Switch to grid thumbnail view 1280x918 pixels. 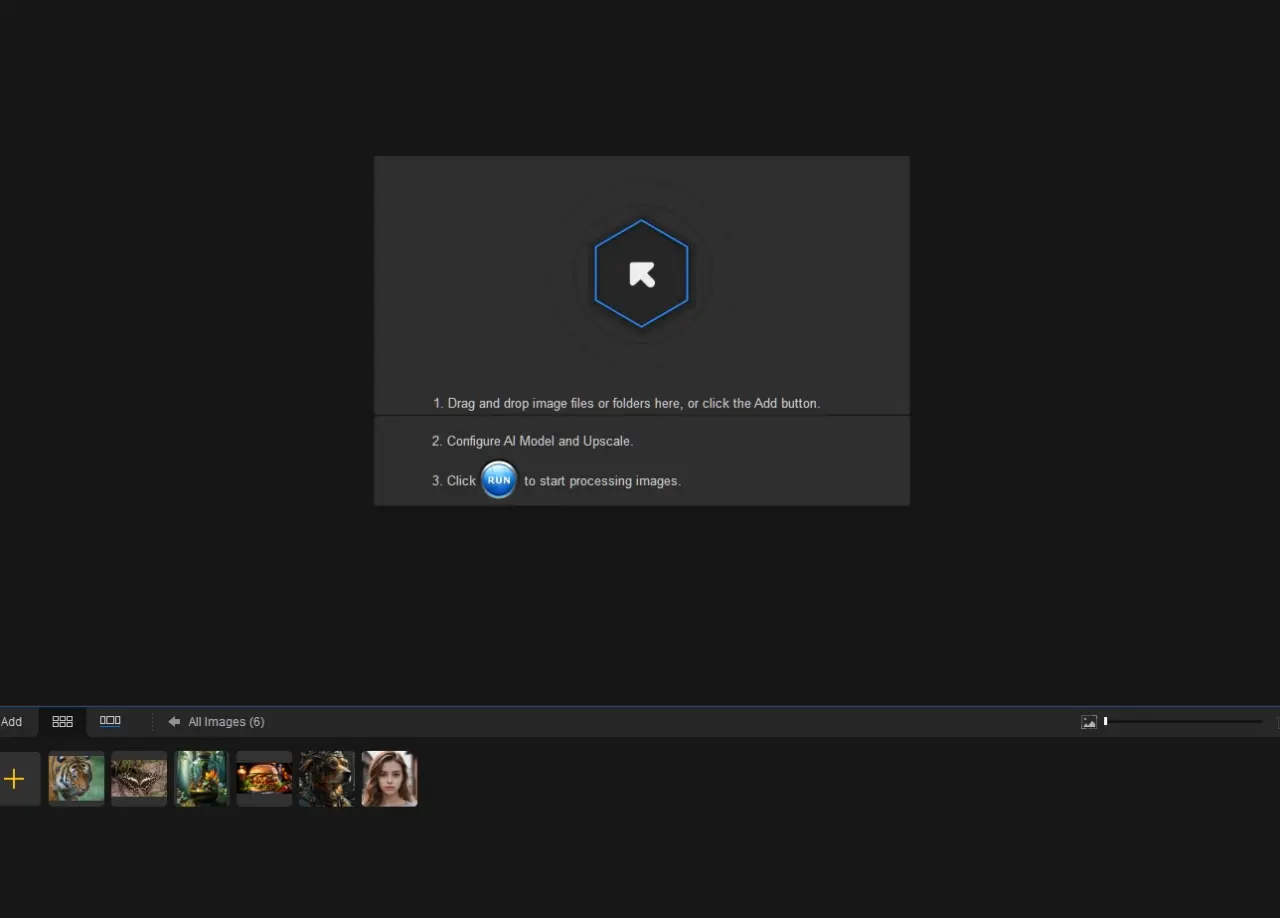click(x=62, y=721)
